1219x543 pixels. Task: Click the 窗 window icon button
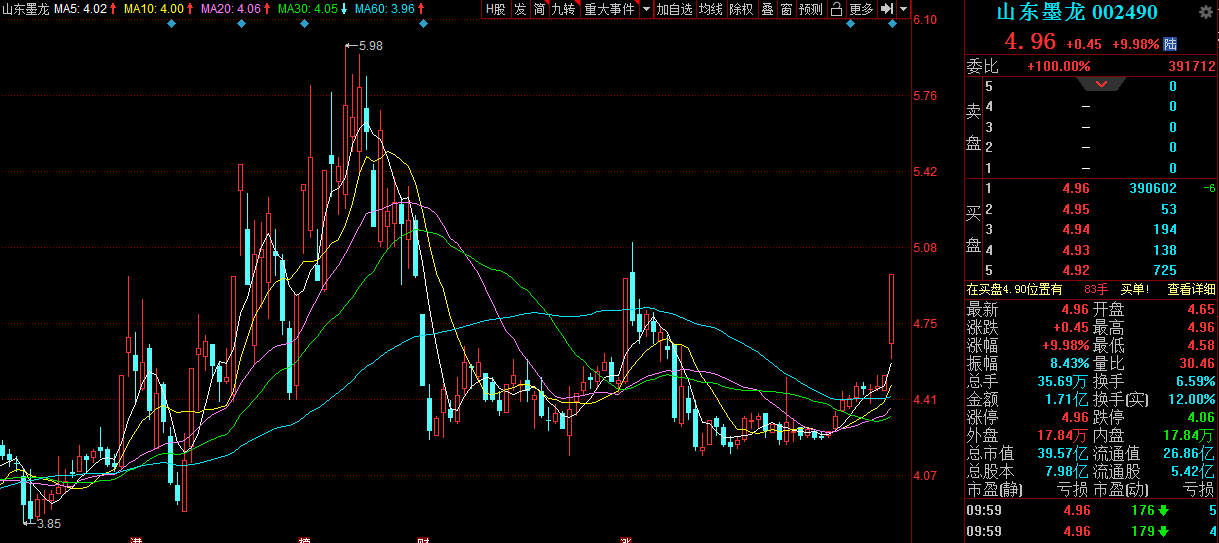tap(786, 9)
